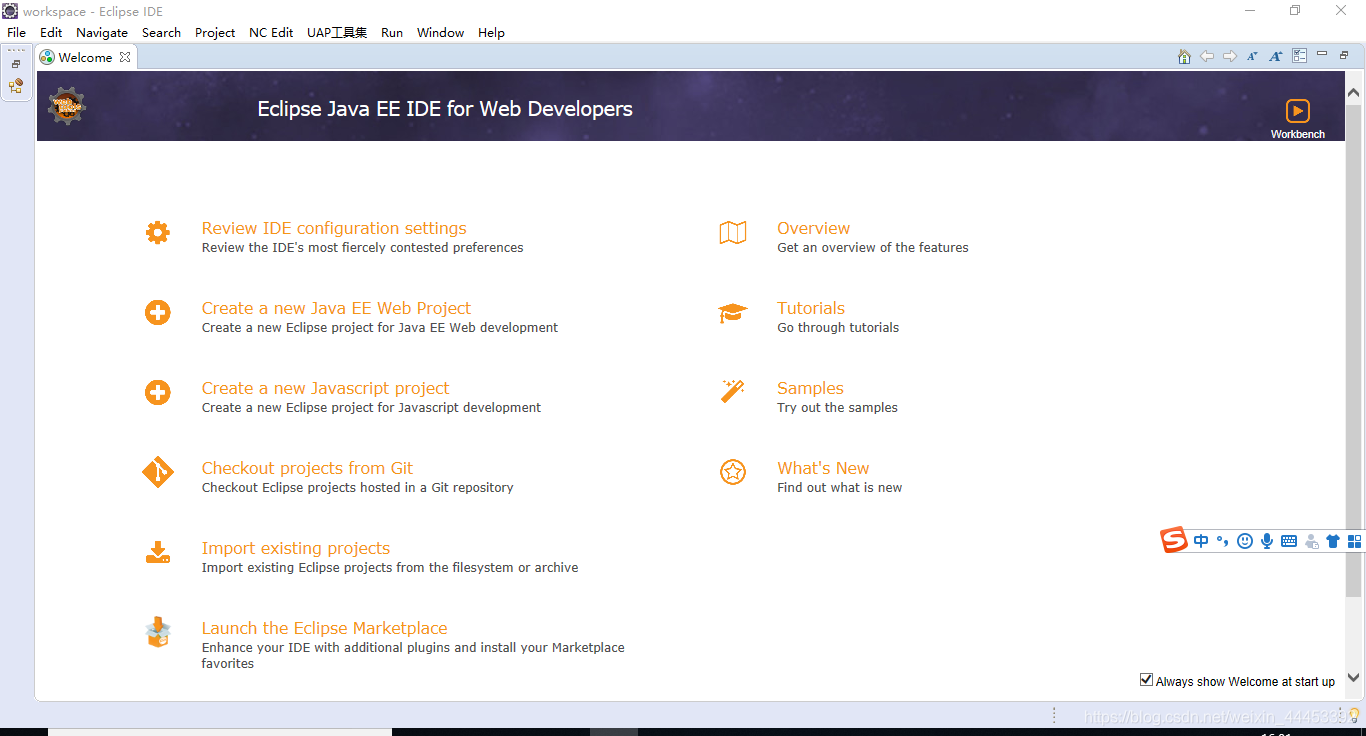Viewport: 1366px width, 736px height.
Task: Click the What's New star icon
Action: click(x=733, y=472)
